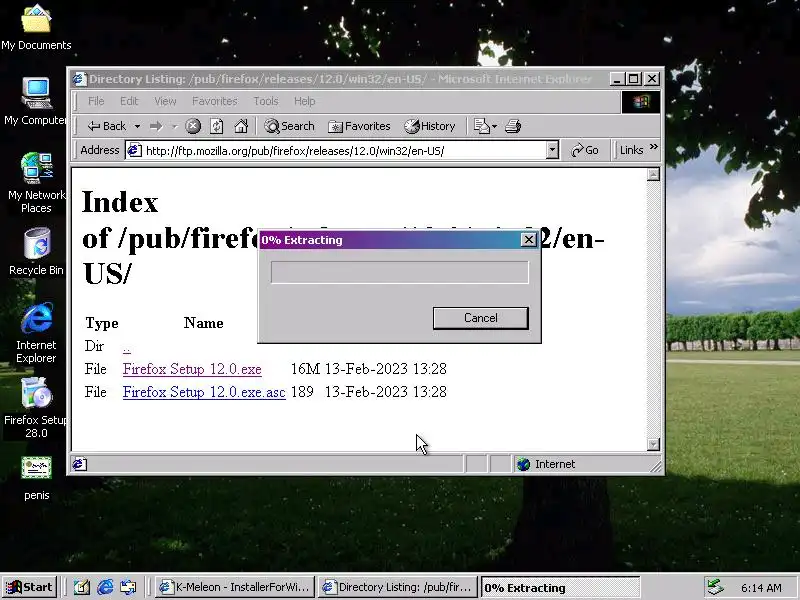This screenshot has height=600, width=800.
Task: Open the Favorites menu
Action: coord(215,101)
